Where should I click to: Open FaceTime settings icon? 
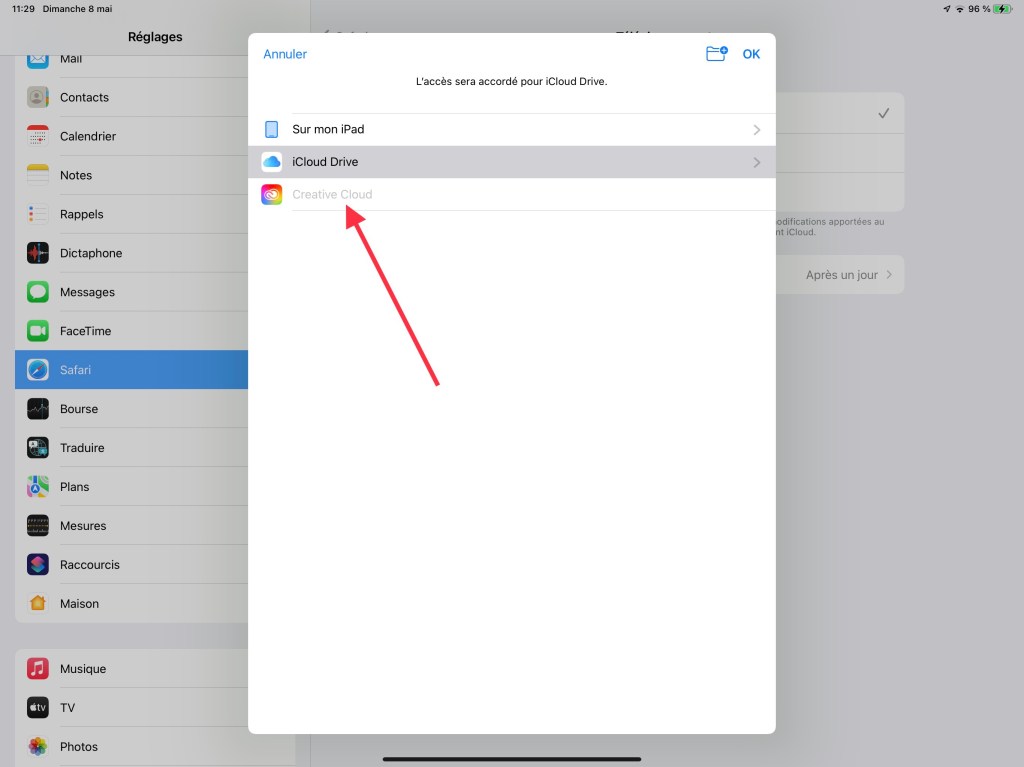(38, 331)
